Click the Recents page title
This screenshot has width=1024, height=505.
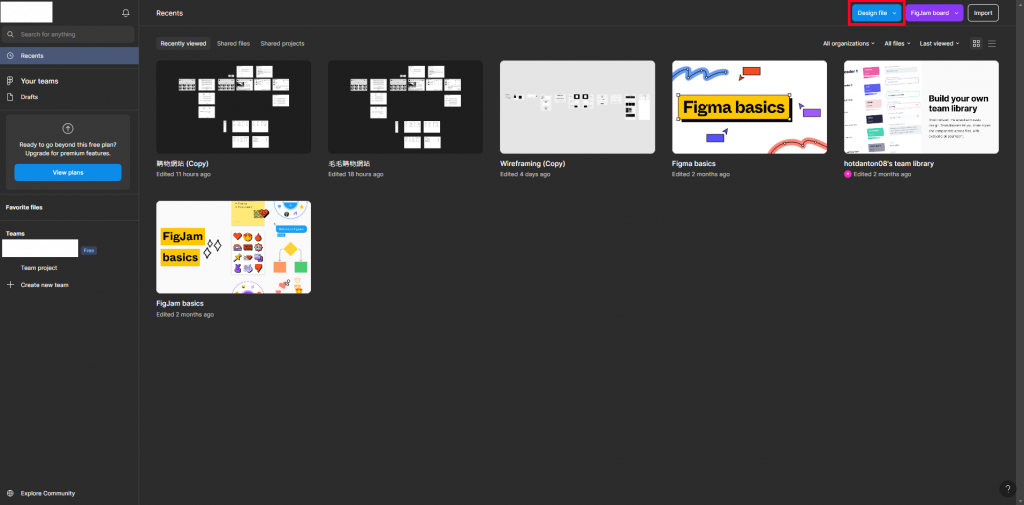[x=170, y=13]
